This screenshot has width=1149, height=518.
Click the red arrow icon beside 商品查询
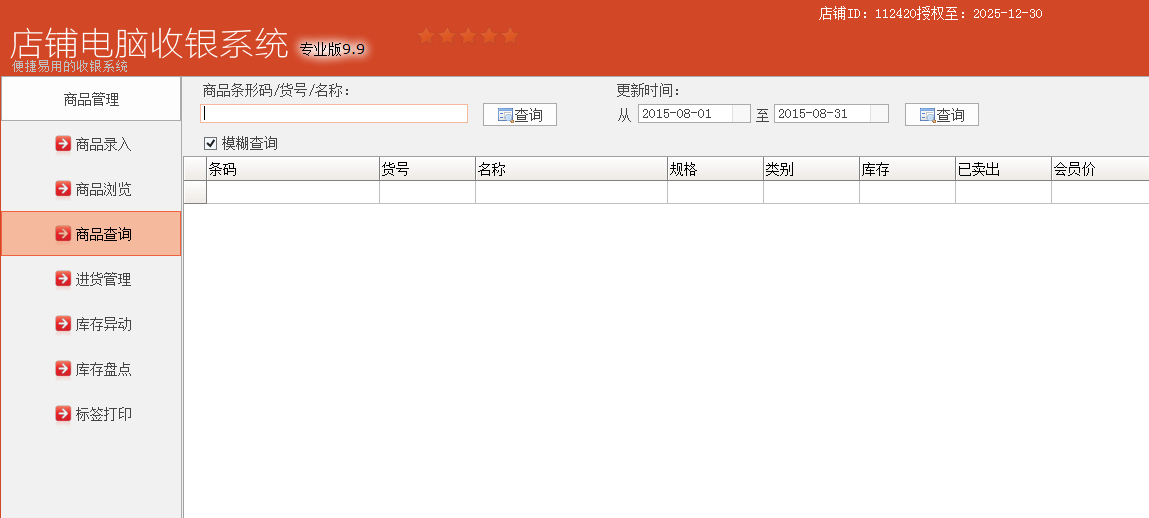(63, 234)
